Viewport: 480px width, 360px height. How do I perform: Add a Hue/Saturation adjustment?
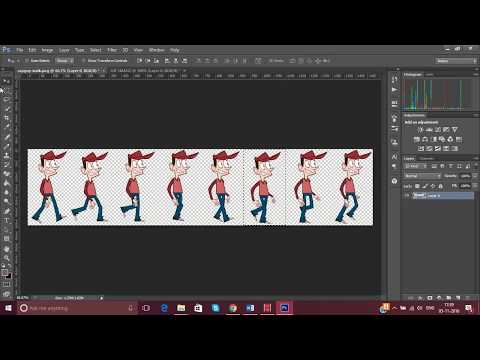pyautogui.click(x=416, y=139)
